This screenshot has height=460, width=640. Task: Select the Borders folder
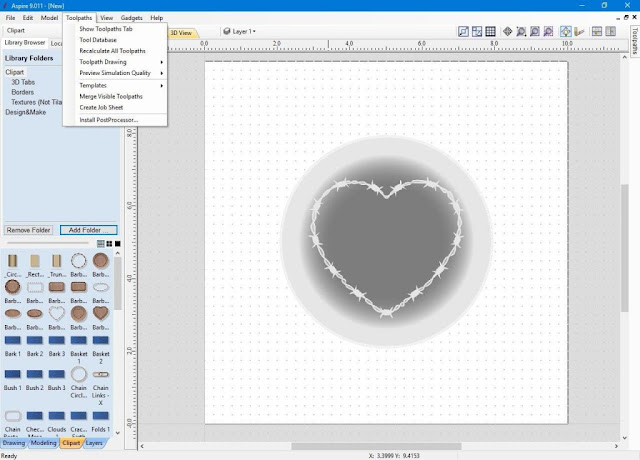22,92
